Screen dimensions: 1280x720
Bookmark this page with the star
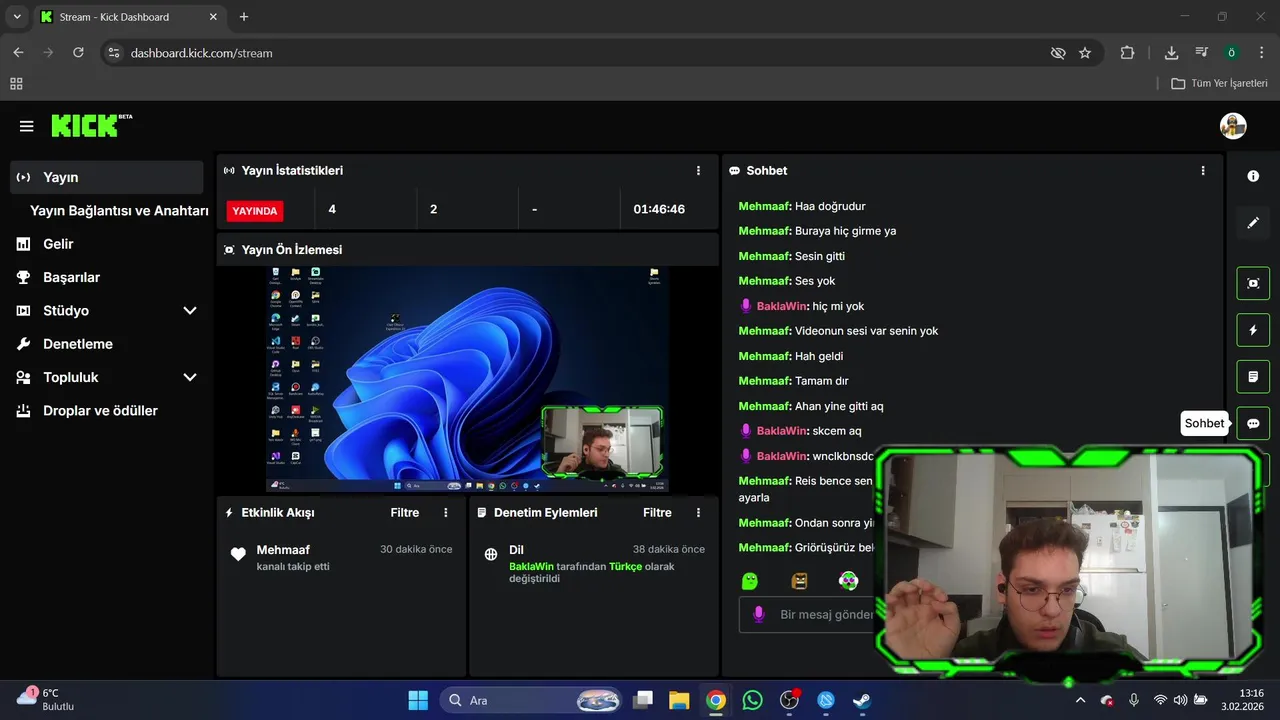pos(1085,53)
